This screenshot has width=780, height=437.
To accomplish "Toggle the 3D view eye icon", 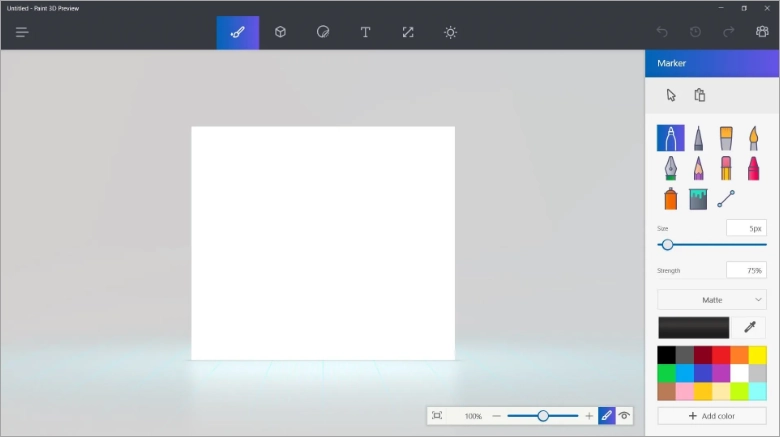I will 624,416.
